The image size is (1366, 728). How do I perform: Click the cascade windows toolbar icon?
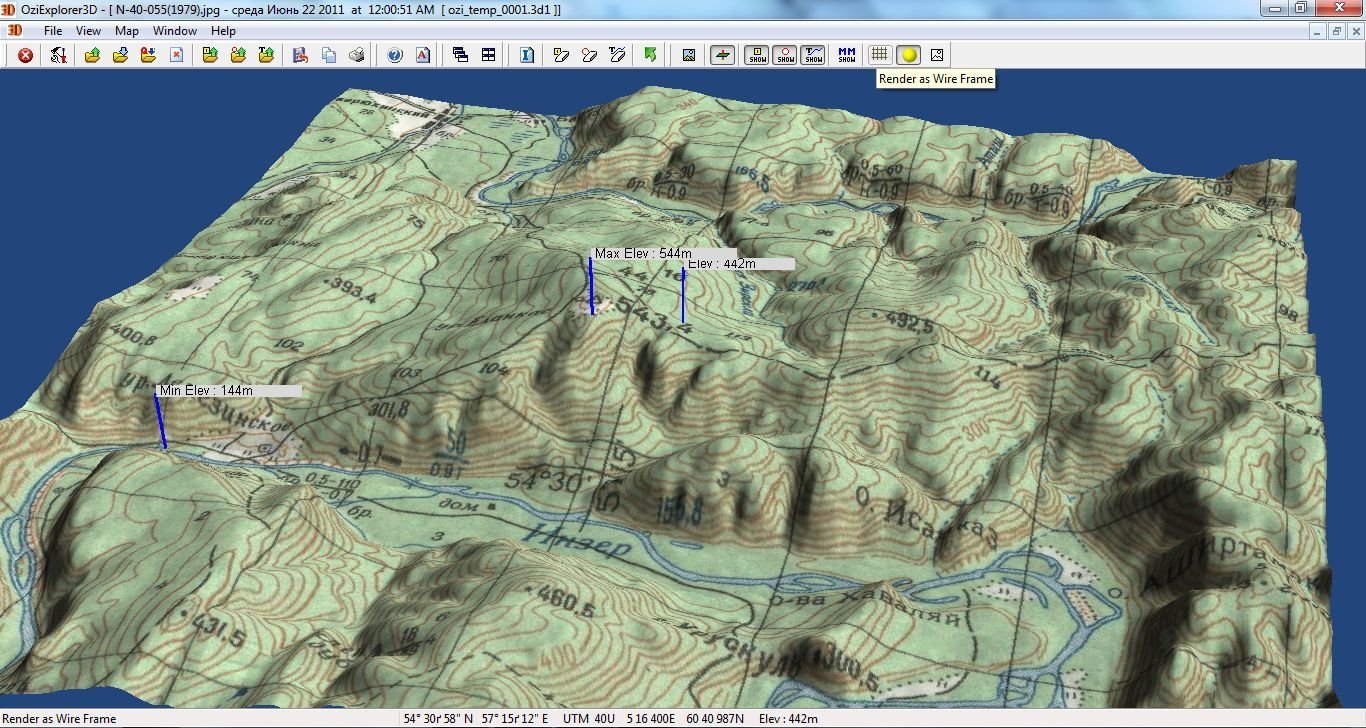point(460,55)
